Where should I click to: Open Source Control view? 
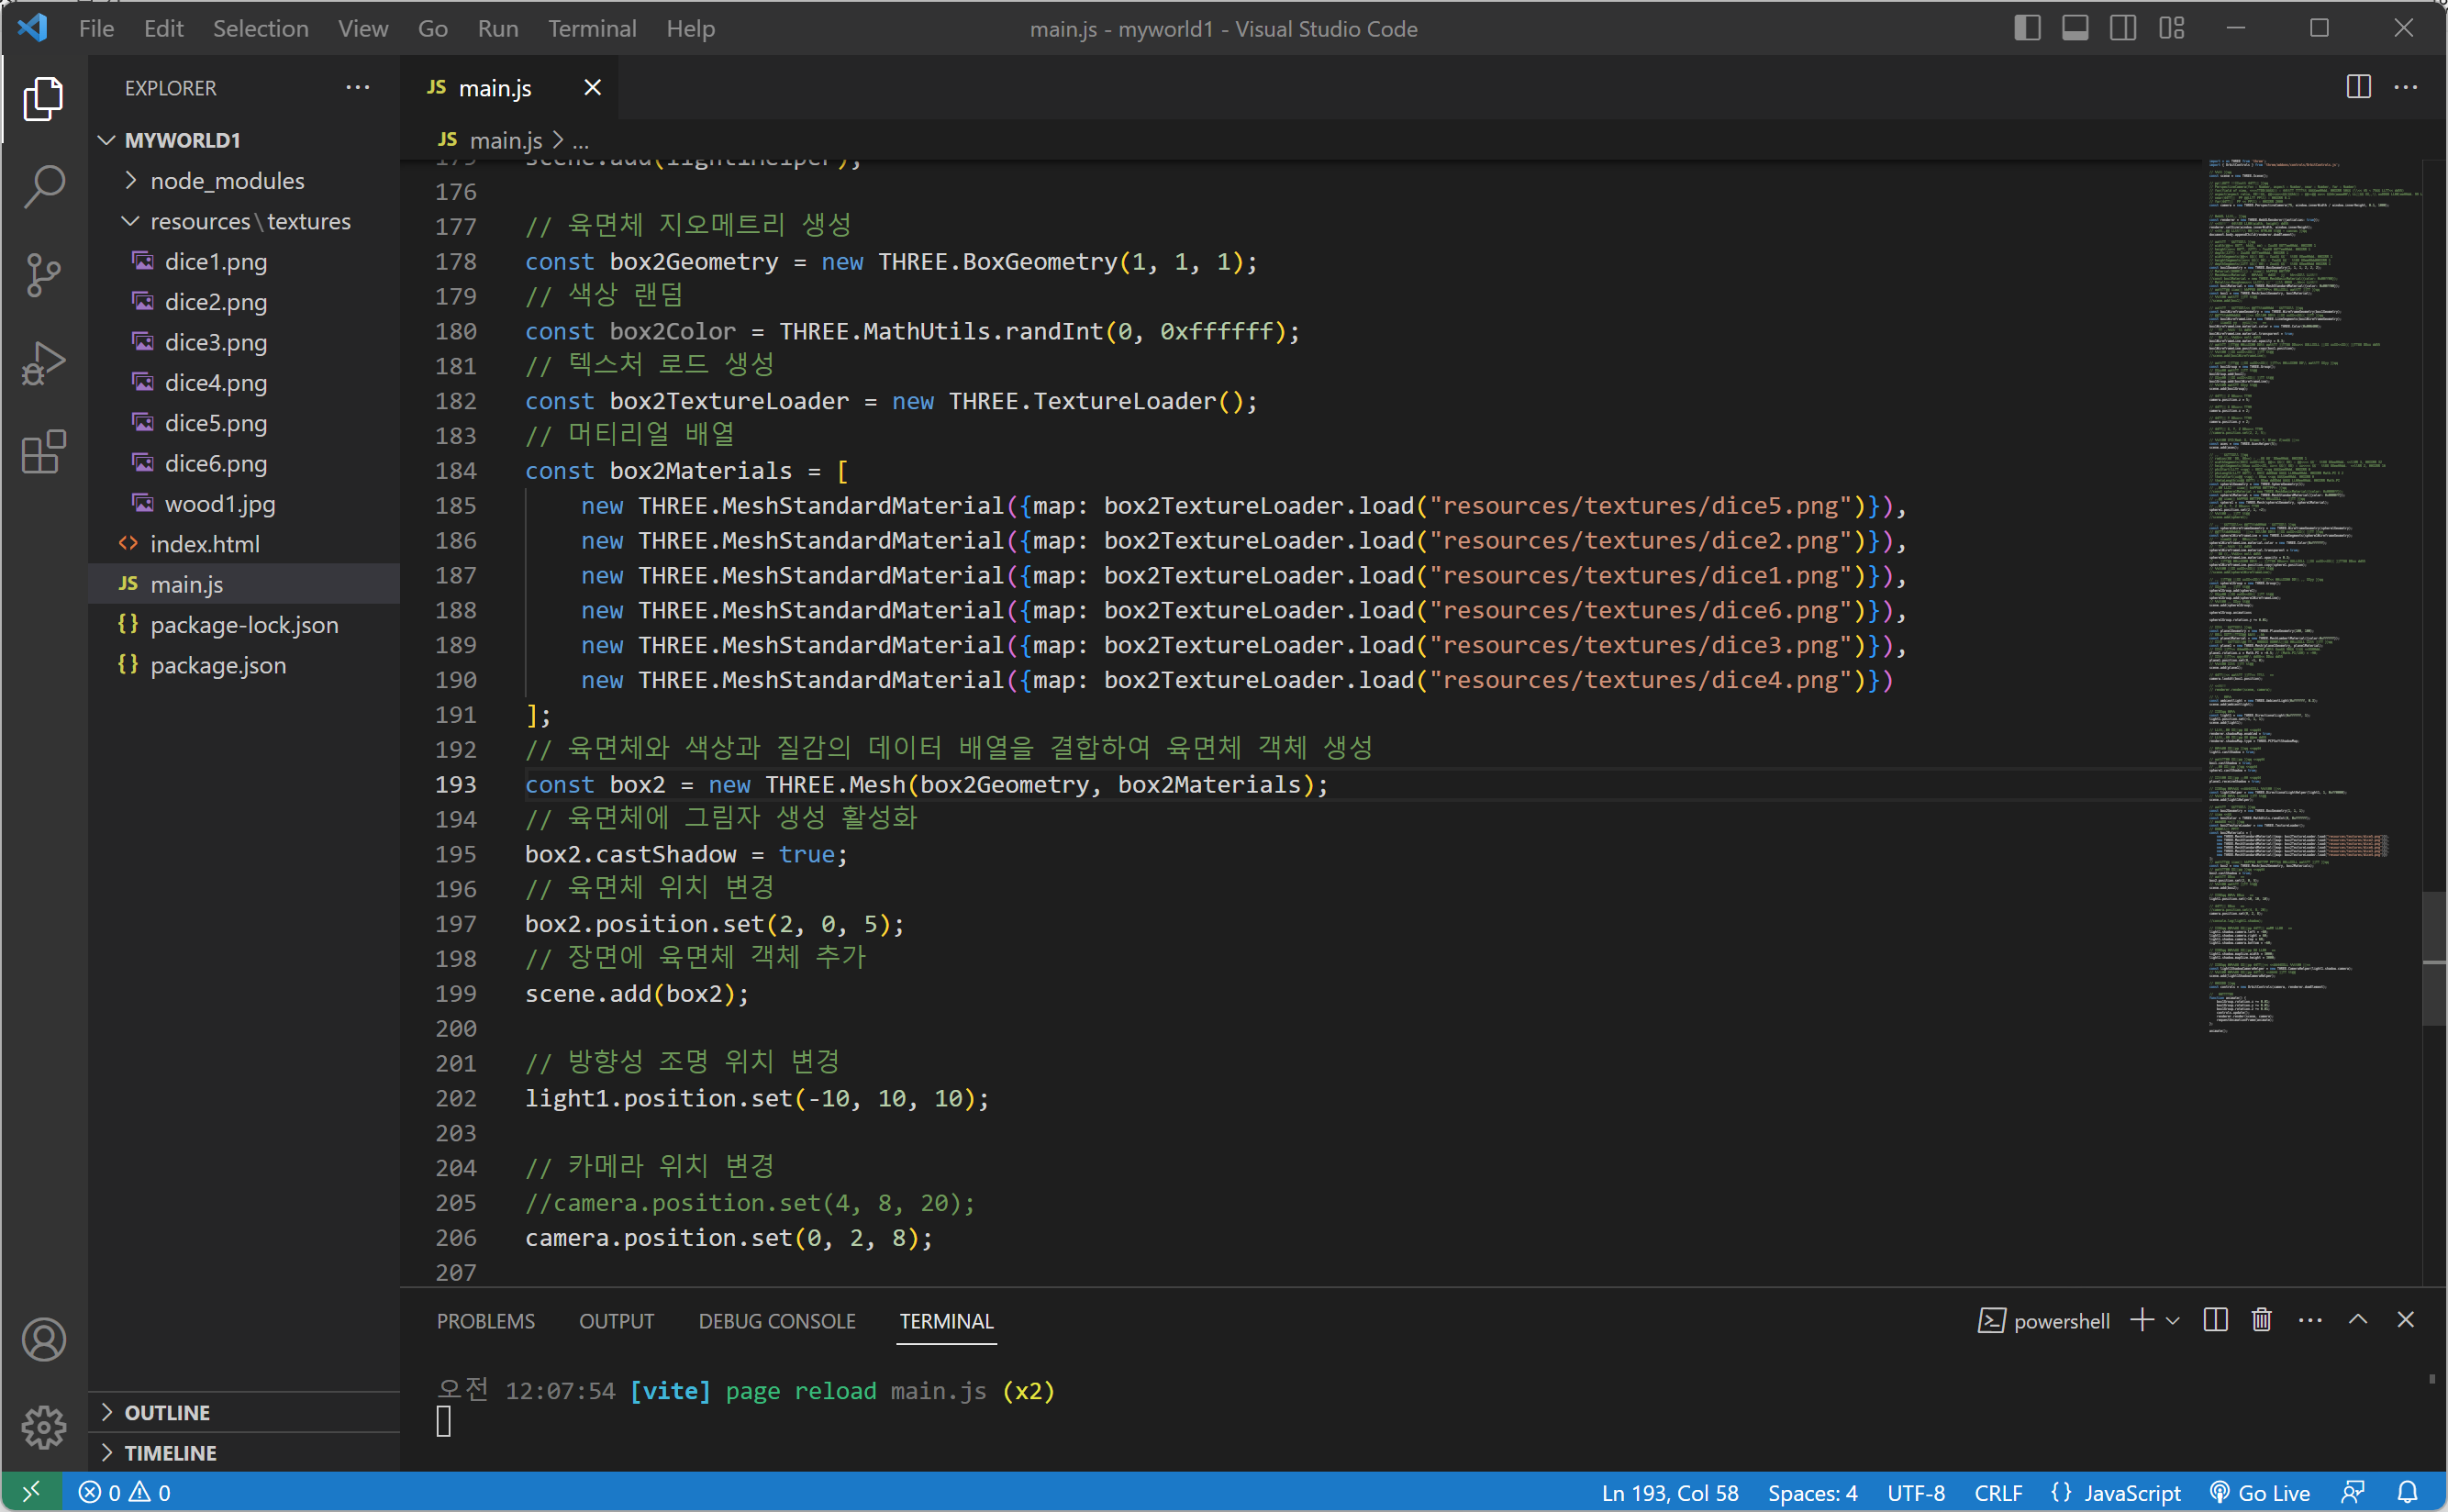click(43, 275)
